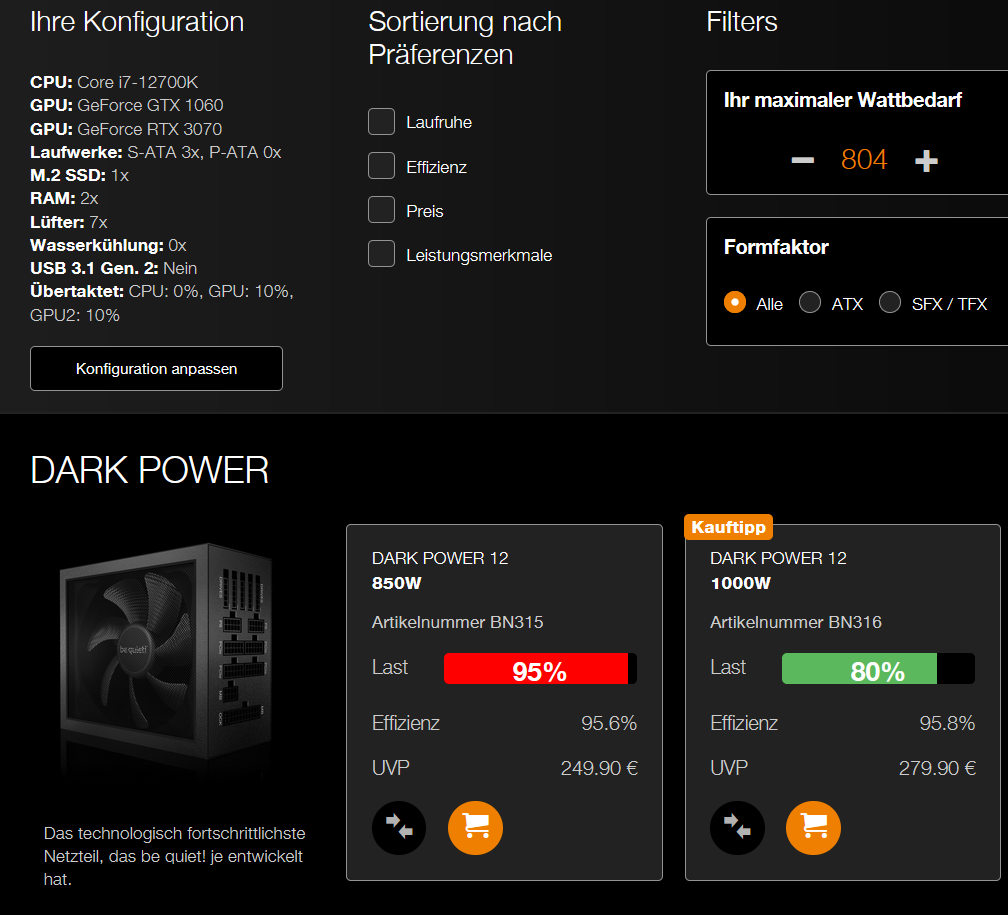
Task: Click the GPU GeForce RTX 3070 line
Action: pos(126,129)
